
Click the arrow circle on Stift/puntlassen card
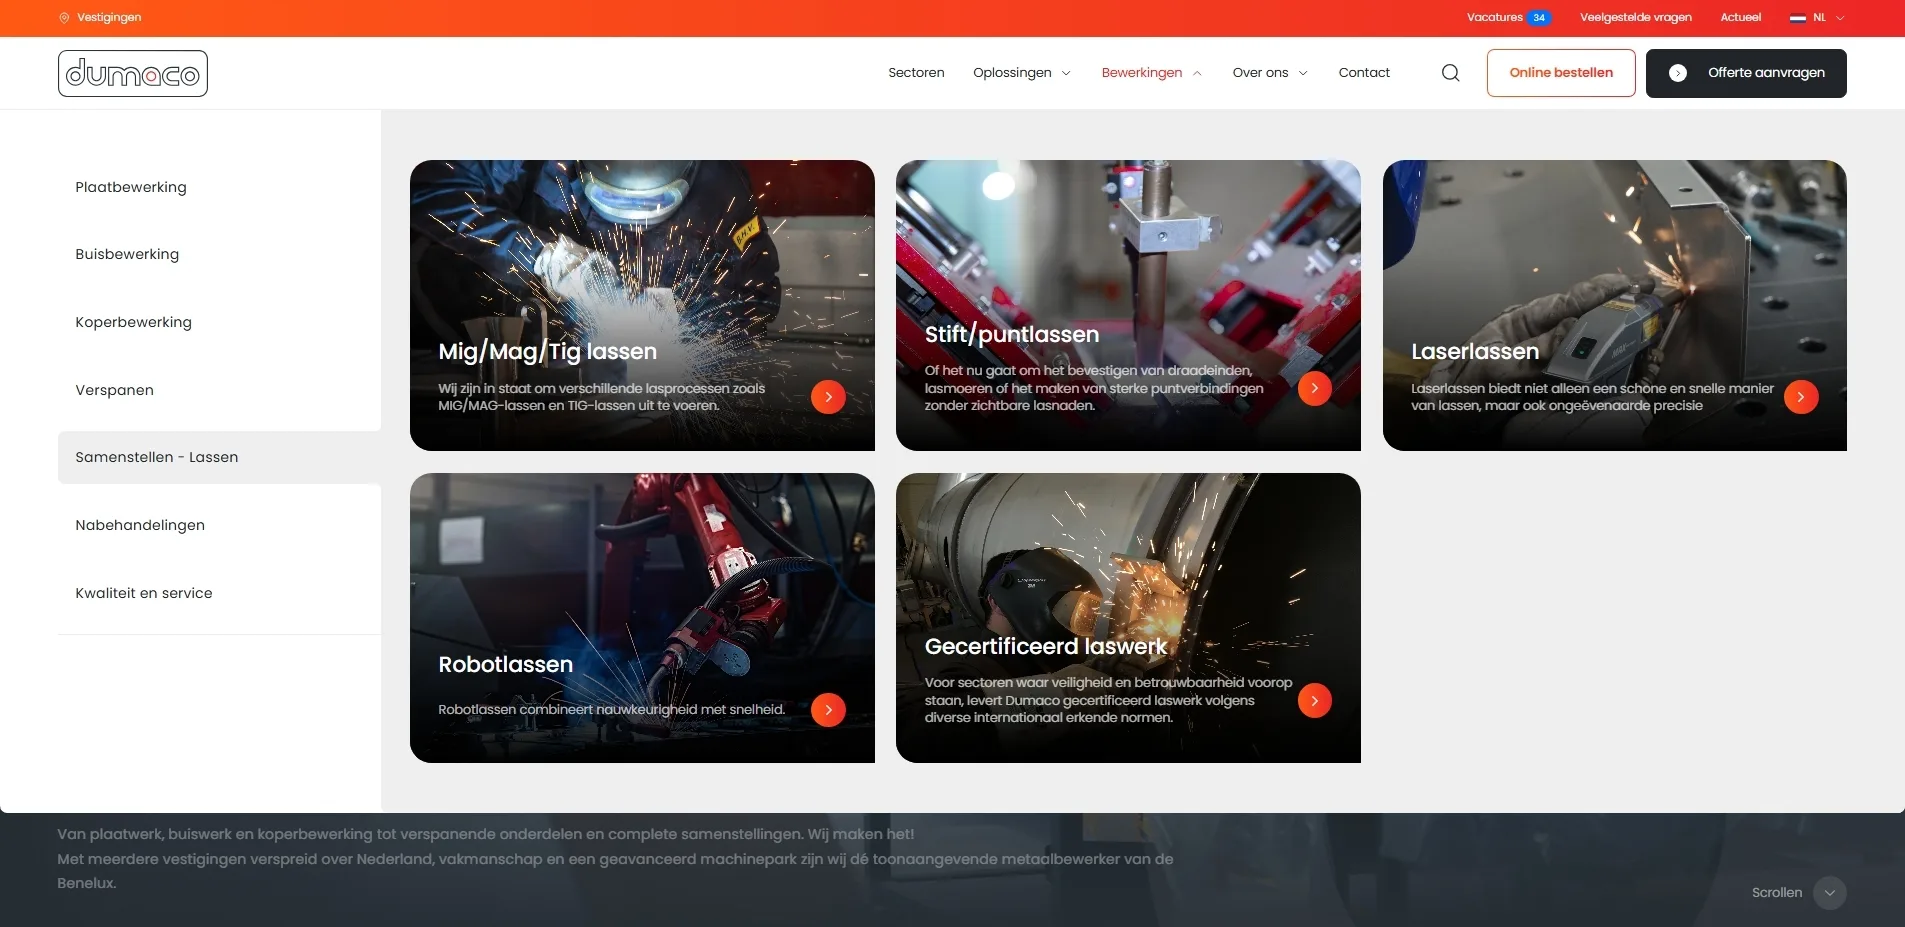[1314, 388]
